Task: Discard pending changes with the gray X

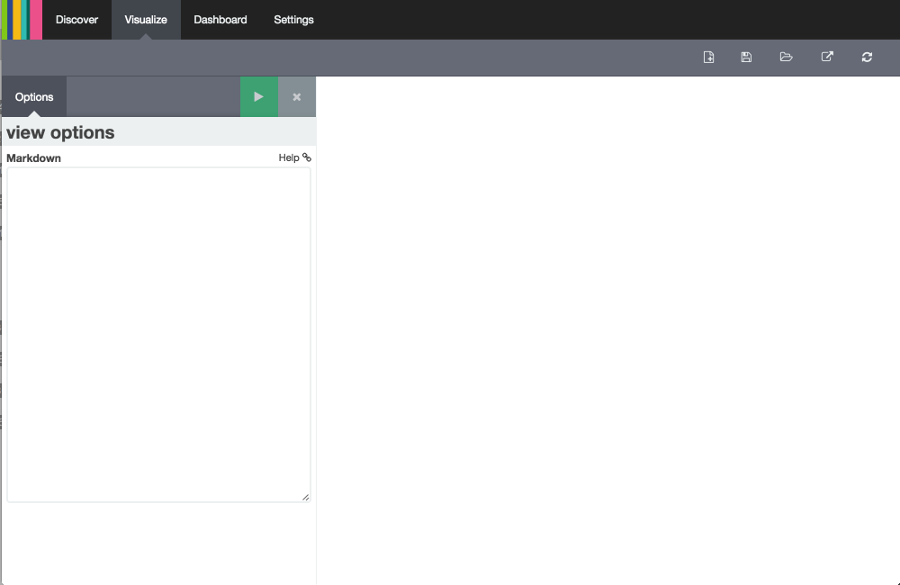Action: tap(296, 97)
